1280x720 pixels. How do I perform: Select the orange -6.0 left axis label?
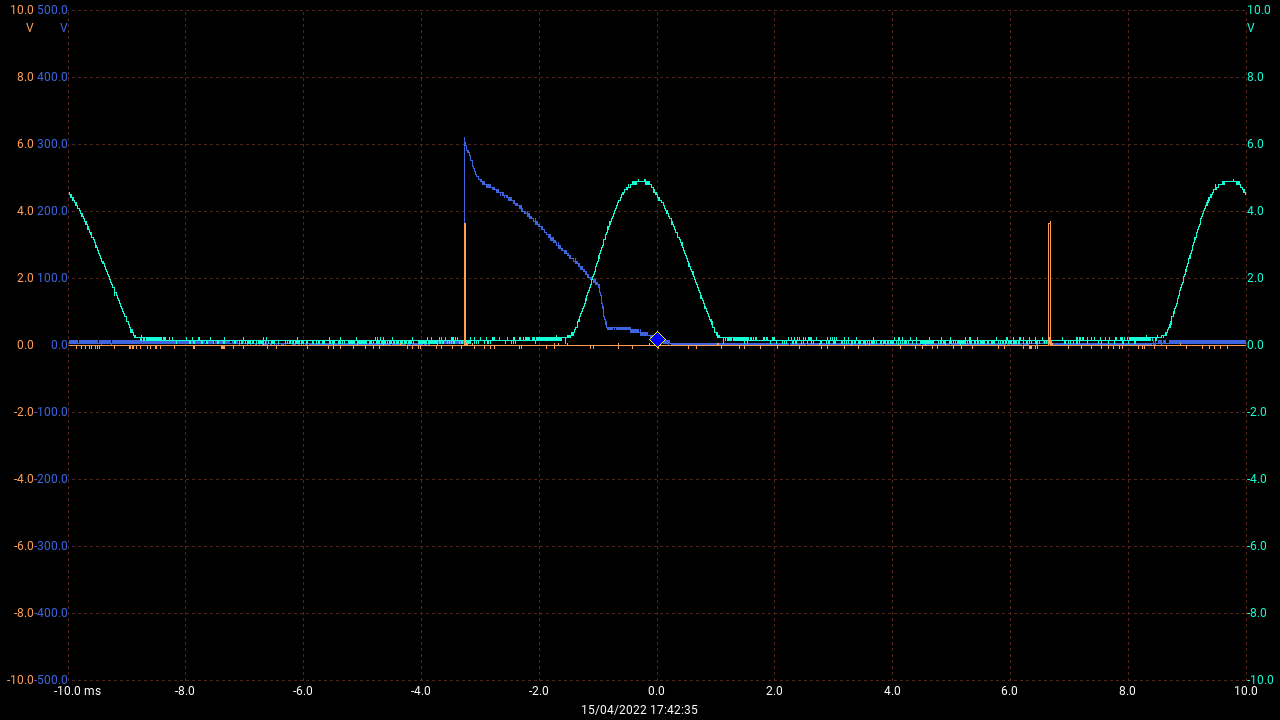point(22,546)
